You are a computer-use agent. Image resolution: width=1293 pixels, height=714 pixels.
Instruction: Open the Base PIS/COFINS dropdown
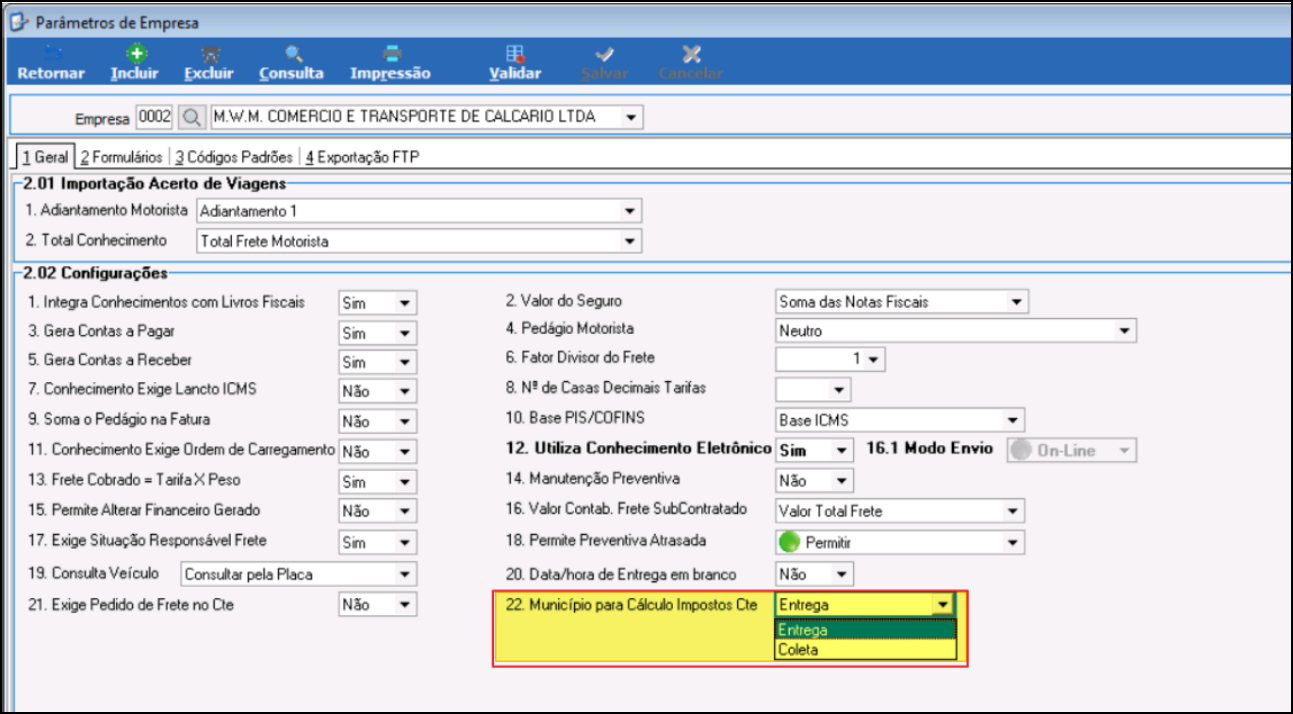[1013, 420]
